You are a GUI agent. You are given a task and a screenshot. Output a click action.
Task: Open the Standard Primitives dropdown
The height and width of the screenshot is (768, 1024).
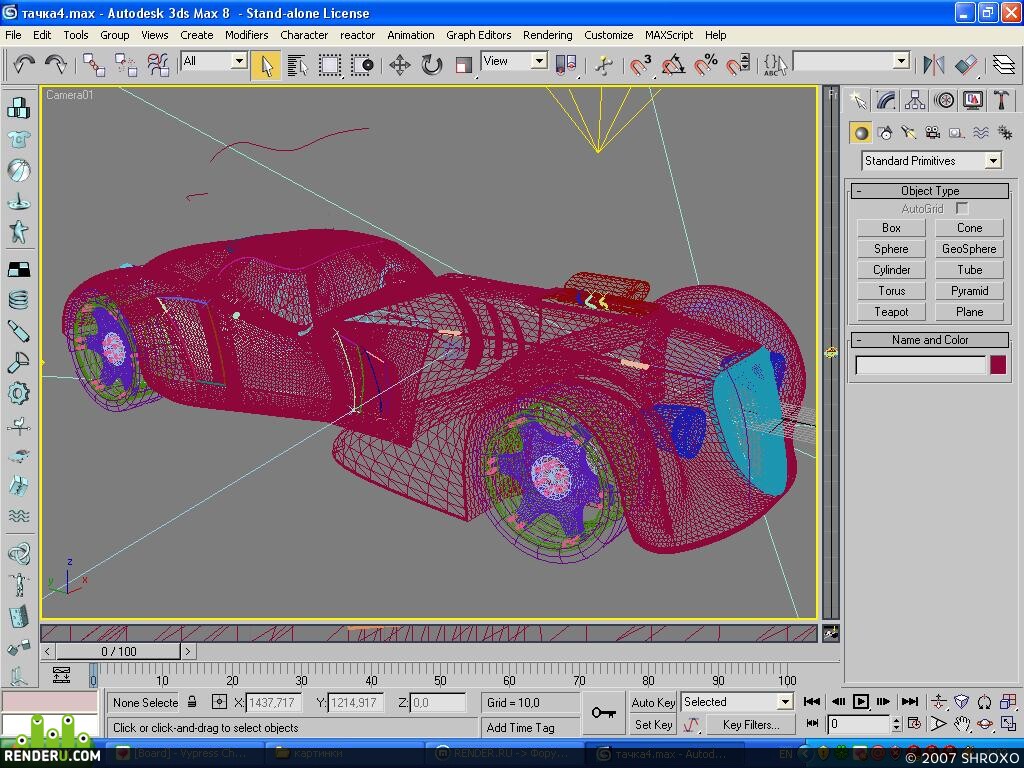click(x=931, y=161)
